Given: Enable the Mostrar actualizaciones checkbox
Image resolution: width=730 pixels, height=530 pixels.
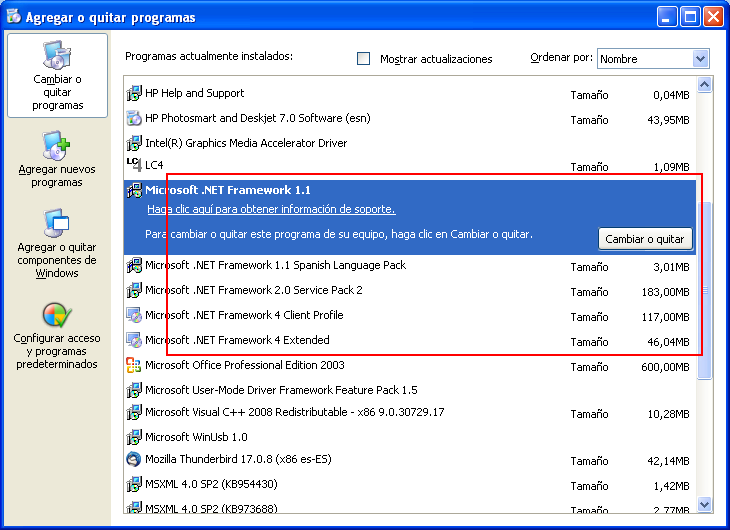Looking at the screenshot, I should [364, 59].
